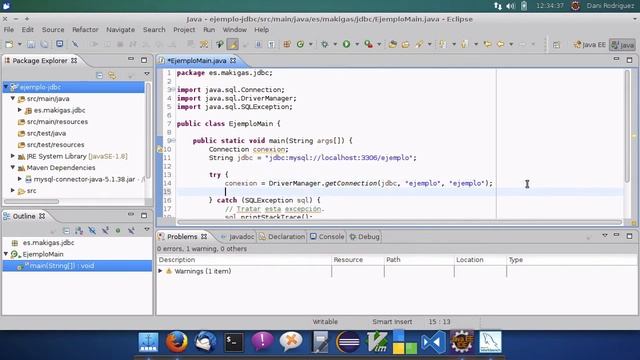Expand JRE System Library node
640x360 pixels.
click(13, 156)
